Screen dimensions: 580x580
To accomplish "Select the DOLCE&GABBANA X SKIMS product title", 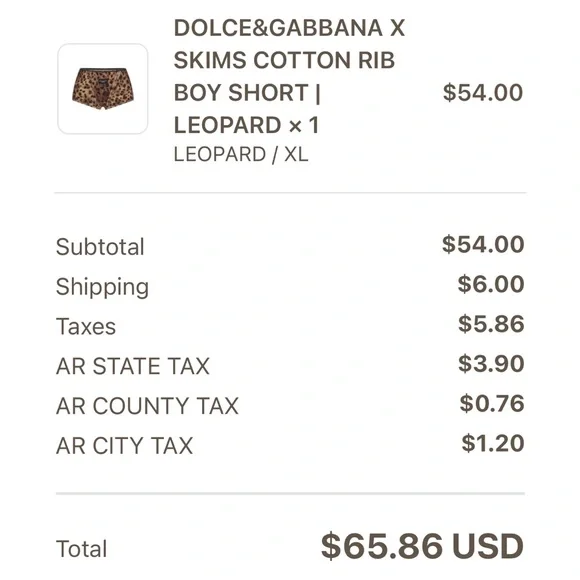I will pos(290,76).
